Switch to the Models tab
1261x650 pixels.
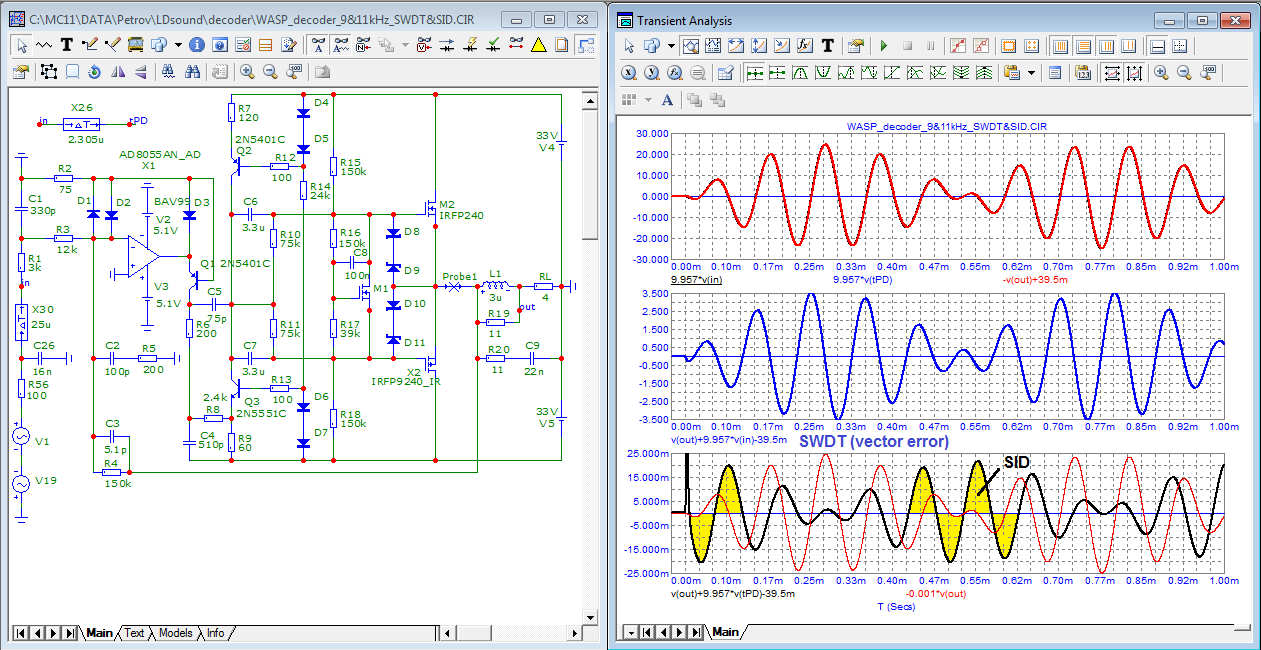[175, 633]
